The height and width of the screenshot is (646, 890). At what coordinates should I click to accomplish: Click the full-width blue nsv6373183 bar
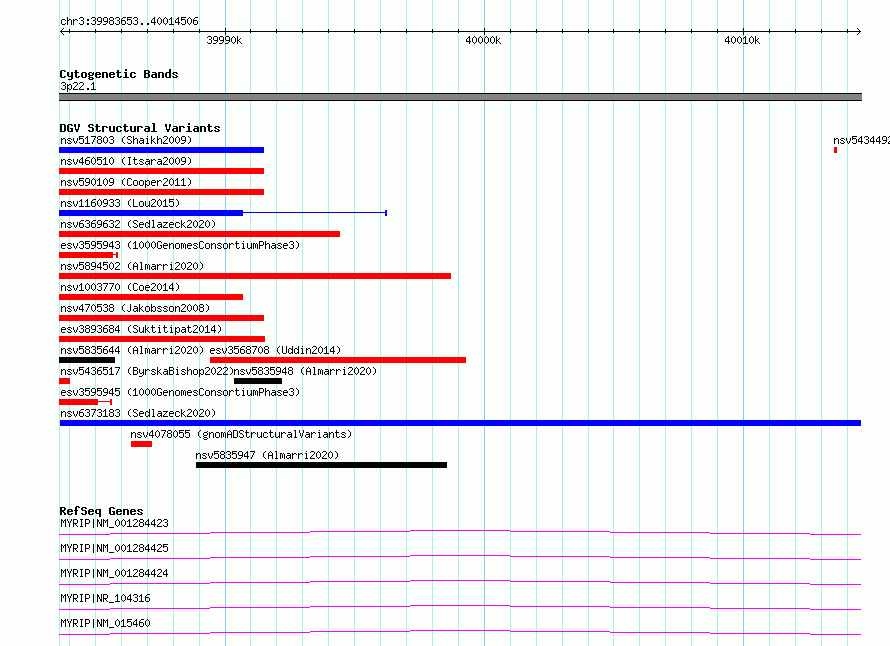click(460, 423)
